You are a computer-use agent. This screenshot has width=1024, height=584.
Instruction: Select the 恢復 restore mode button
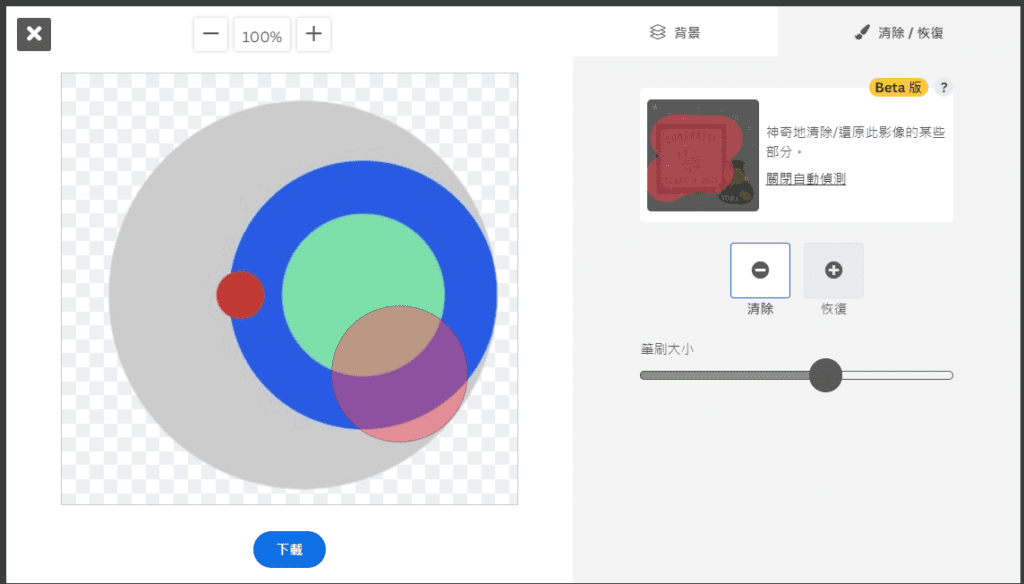coord(833,270)
